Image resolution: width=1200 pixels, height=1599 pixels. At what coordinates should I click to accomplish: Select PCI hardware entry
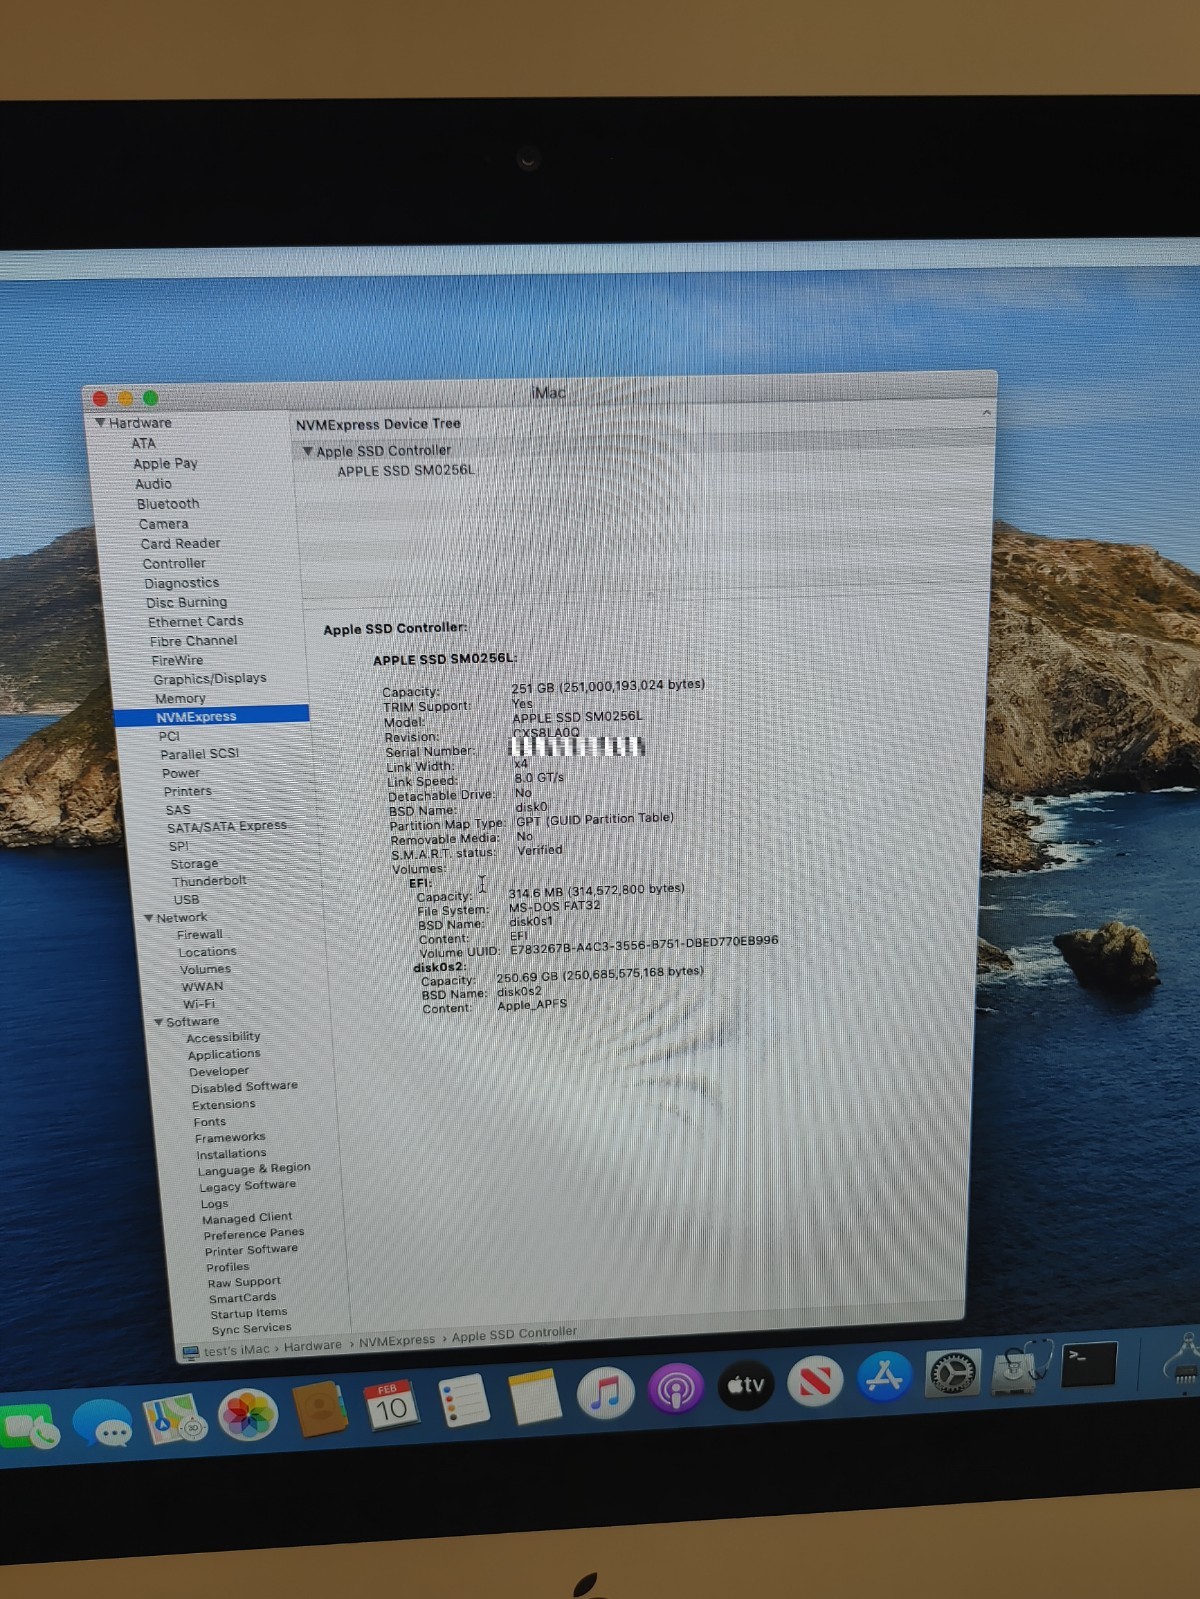coord(169,736)
